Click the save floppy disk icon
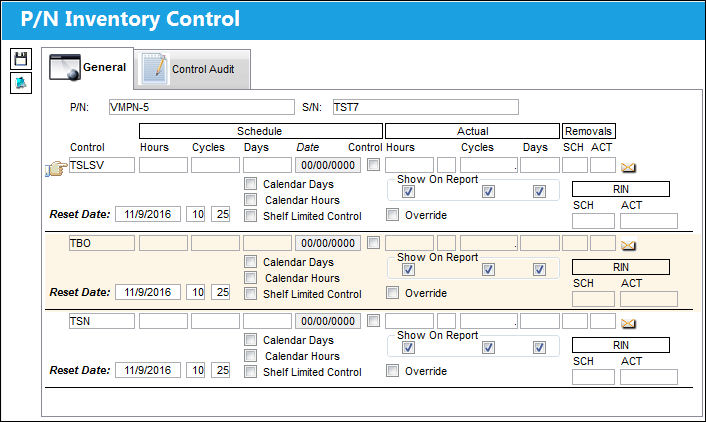Viewport: 706px width, 422px height. click(x=21, y=59)
